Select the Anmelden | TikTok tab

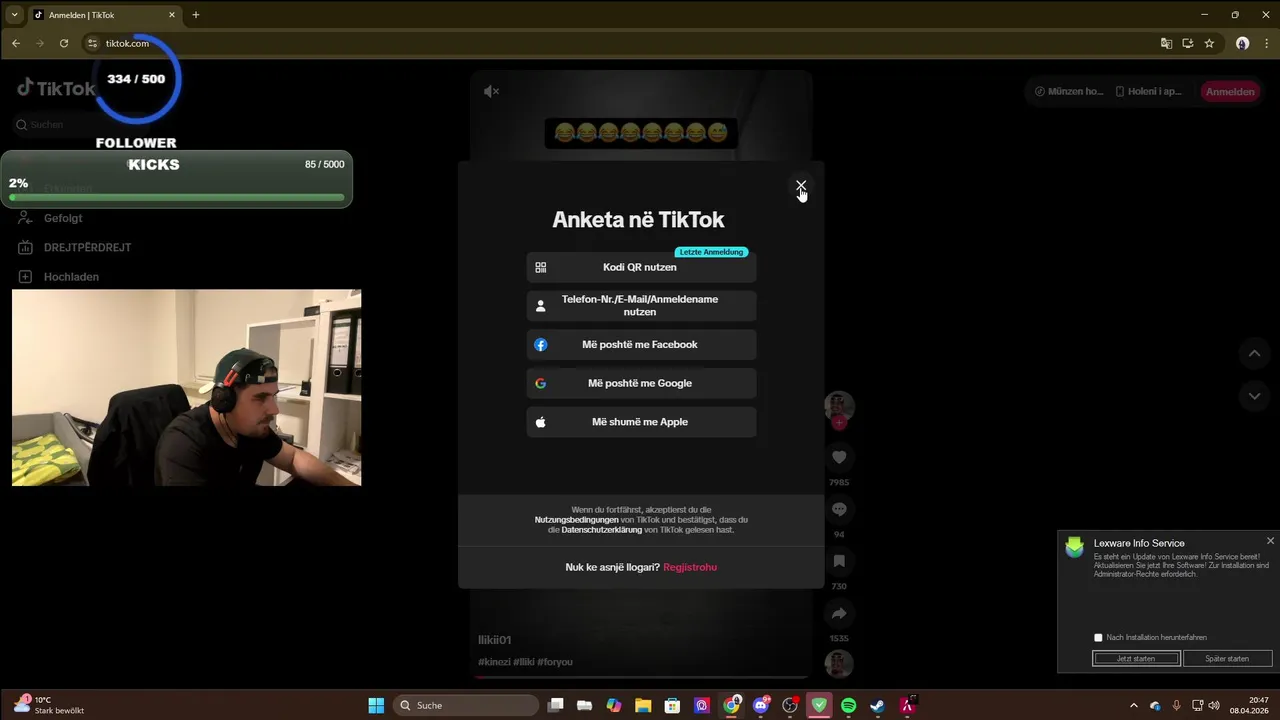(x=104, y=15)
